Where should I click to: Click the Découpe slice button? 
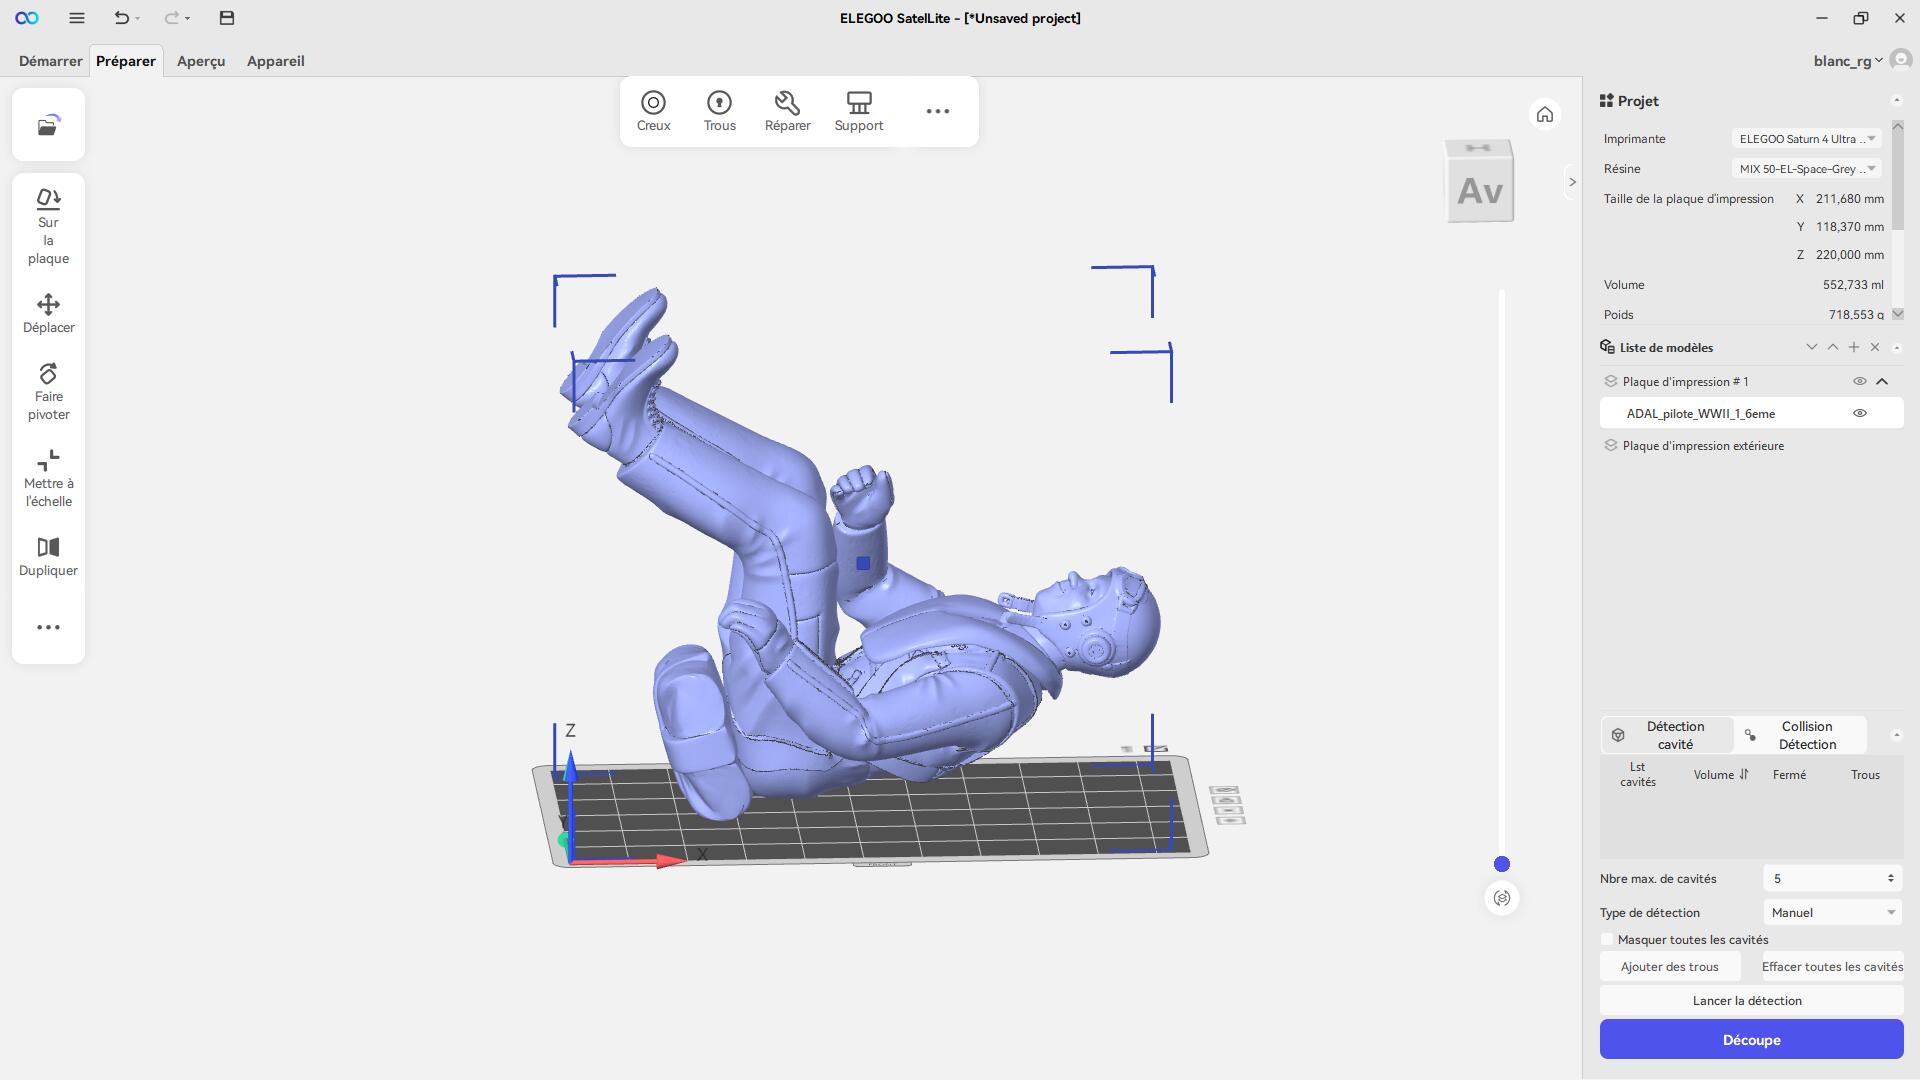click(1751, 1039)
